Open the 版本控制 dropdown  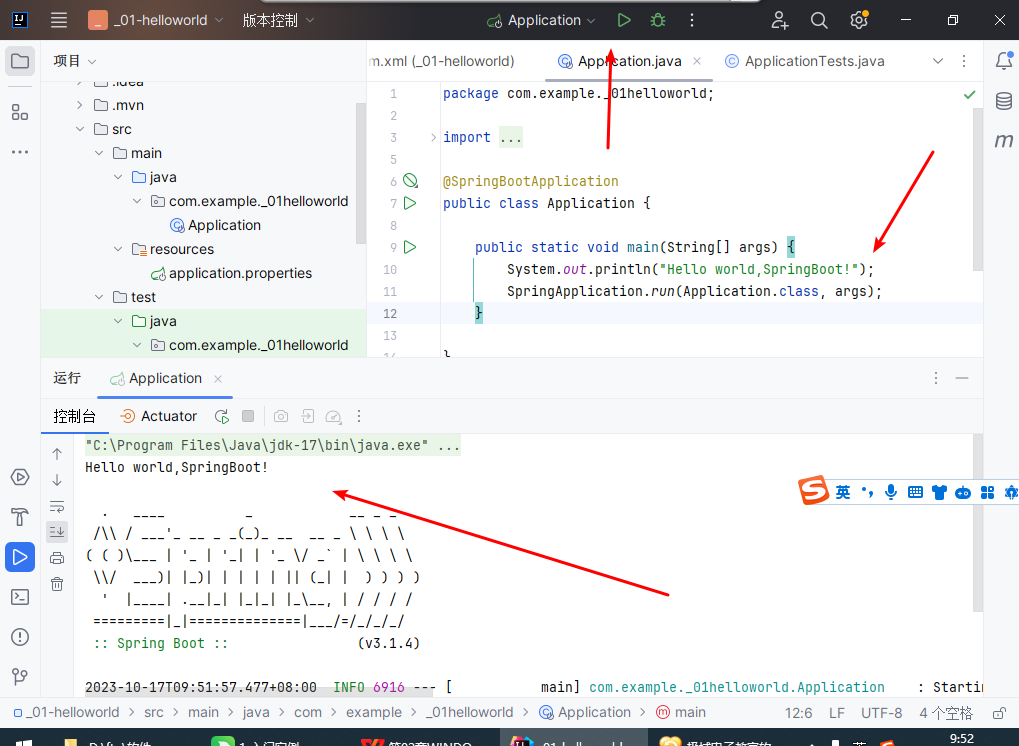[278, 20]
